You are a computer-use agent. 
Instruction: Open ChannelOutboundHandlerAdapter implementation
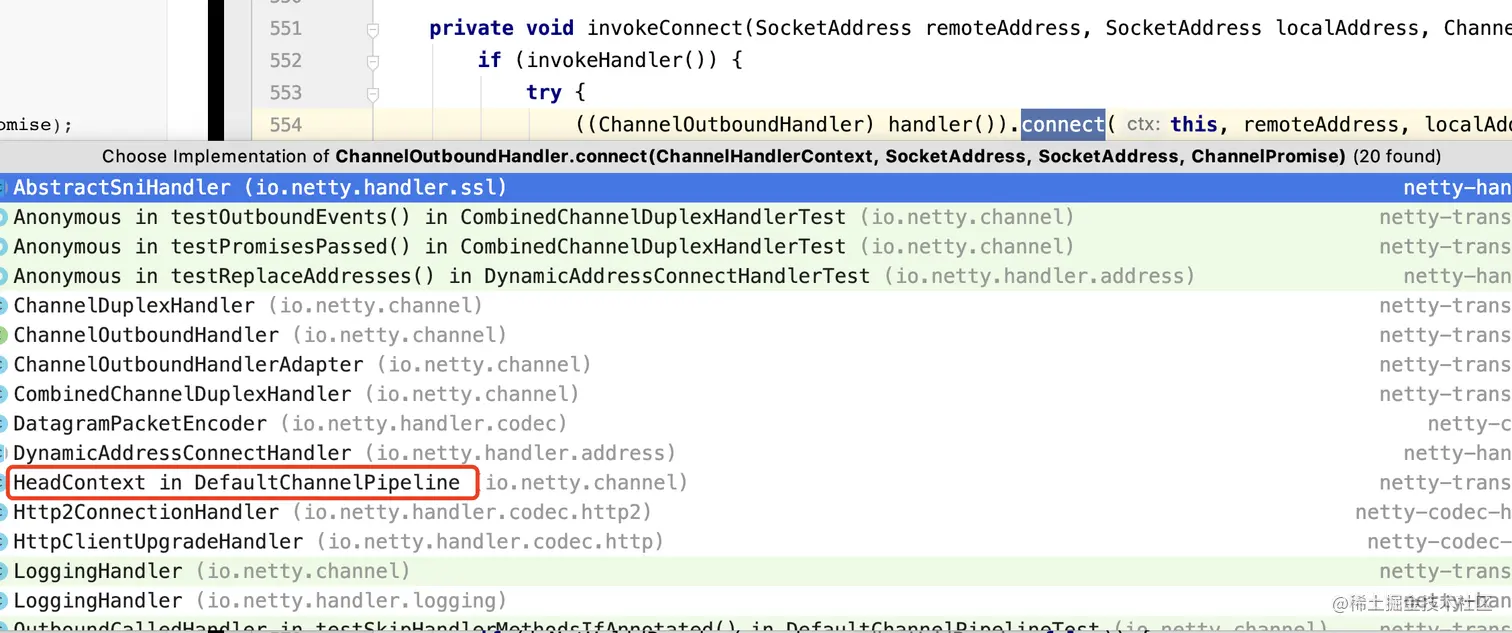[756, 364]
